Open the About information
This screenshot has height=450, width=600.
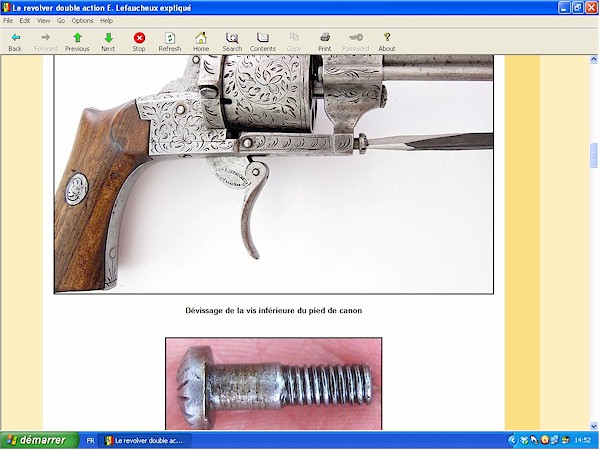tap(386, 42)
